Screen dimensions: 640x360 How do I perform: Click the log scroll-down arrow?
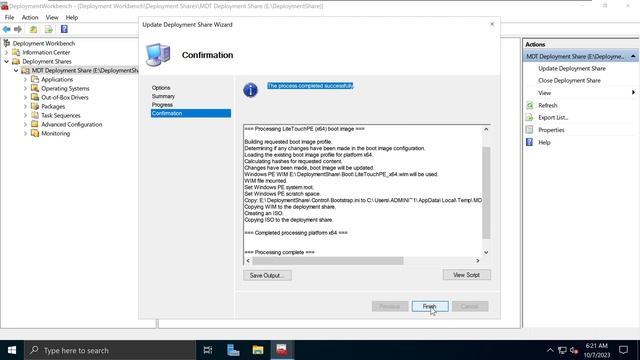(486, 252)
